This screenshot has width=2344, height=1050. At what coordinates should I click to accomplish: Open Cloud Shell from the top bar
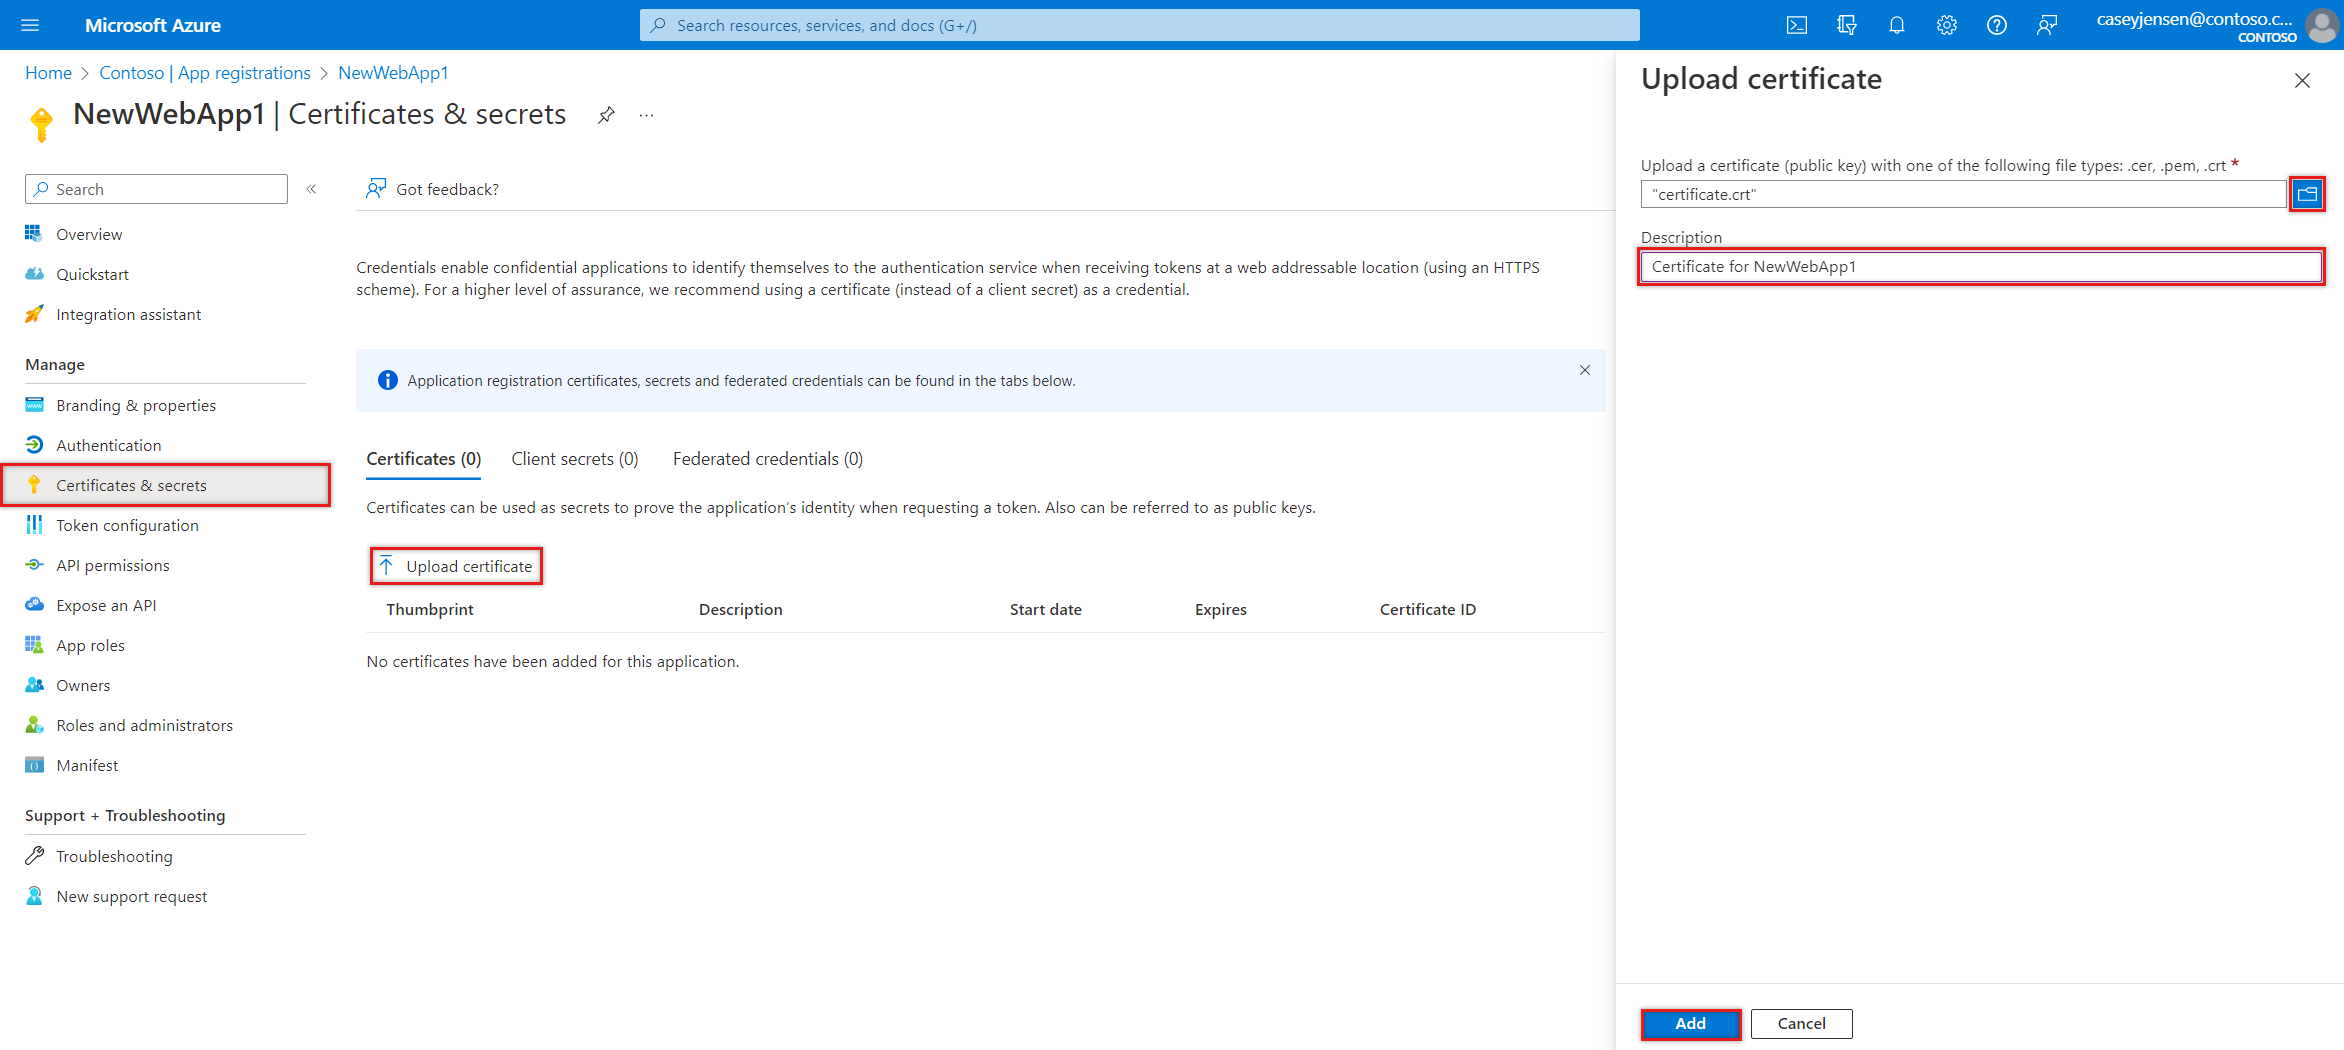pos(1797,25)
